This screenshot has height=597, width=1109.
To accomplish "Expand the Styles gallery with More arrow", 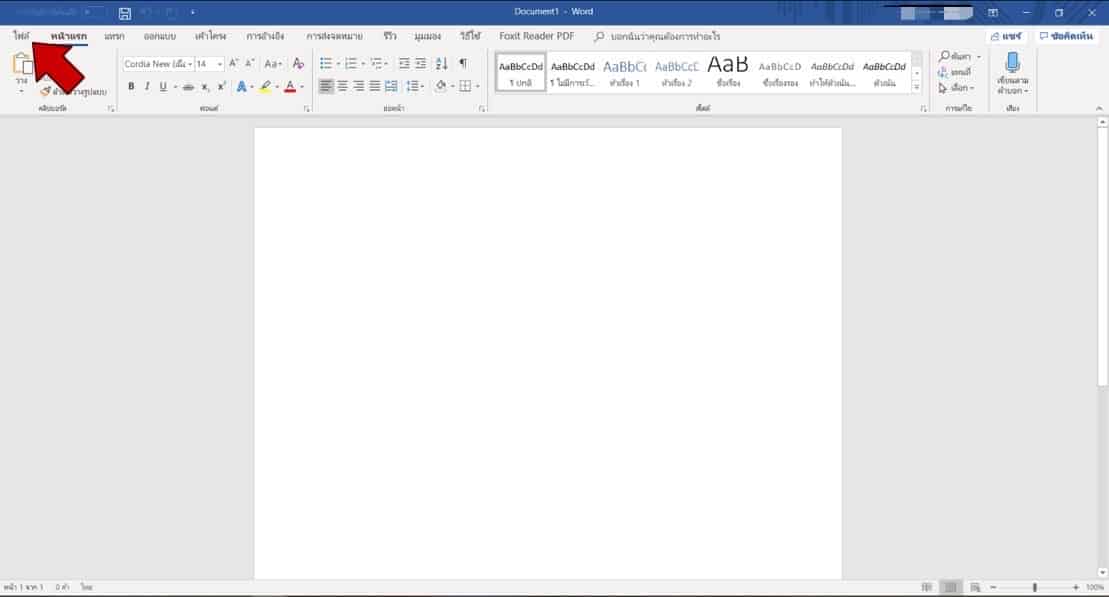I will tap(917, 87).
